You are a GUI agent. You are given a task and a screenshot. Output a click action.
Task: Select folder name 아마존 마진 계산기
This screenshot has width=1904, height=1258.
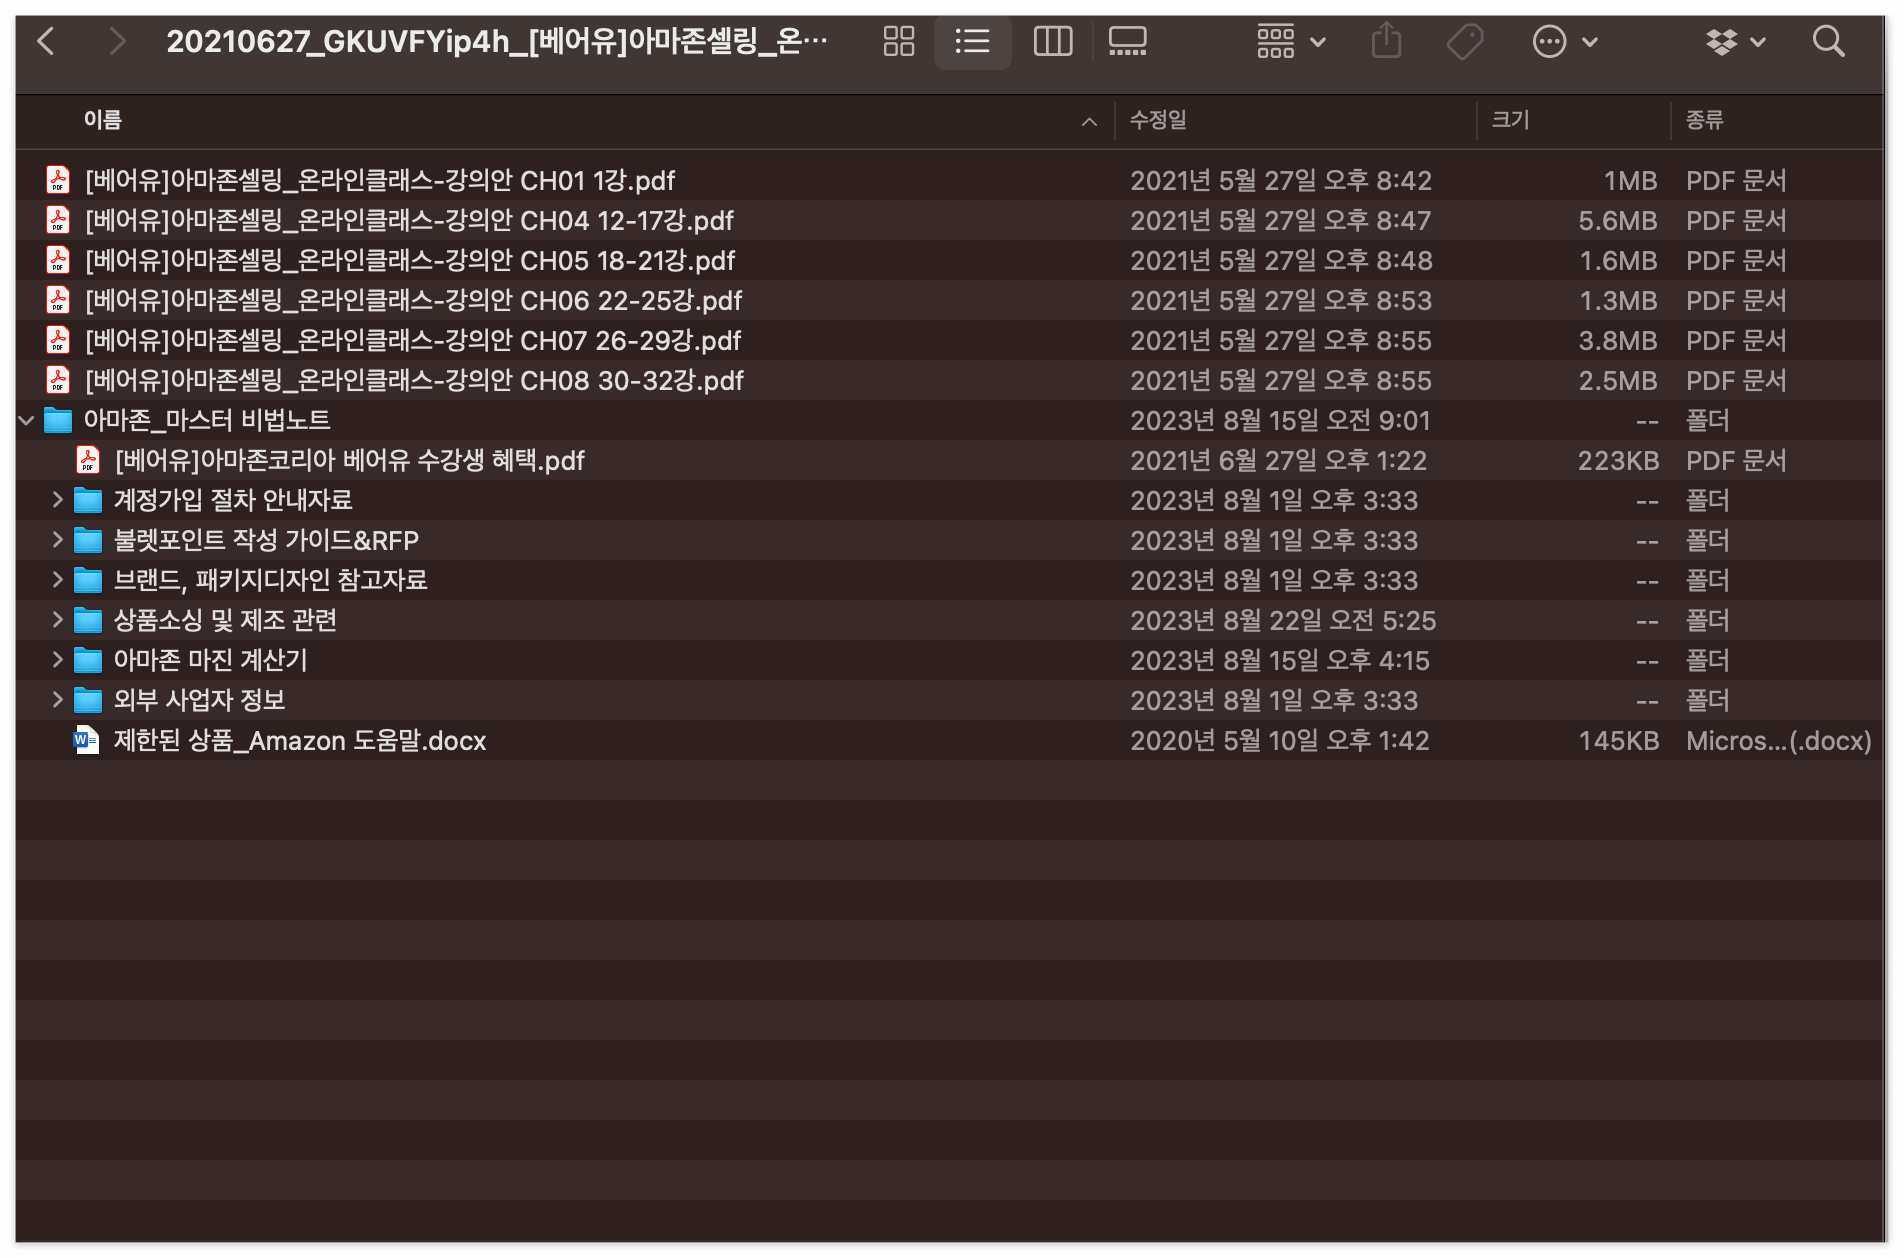pos(210,660)
